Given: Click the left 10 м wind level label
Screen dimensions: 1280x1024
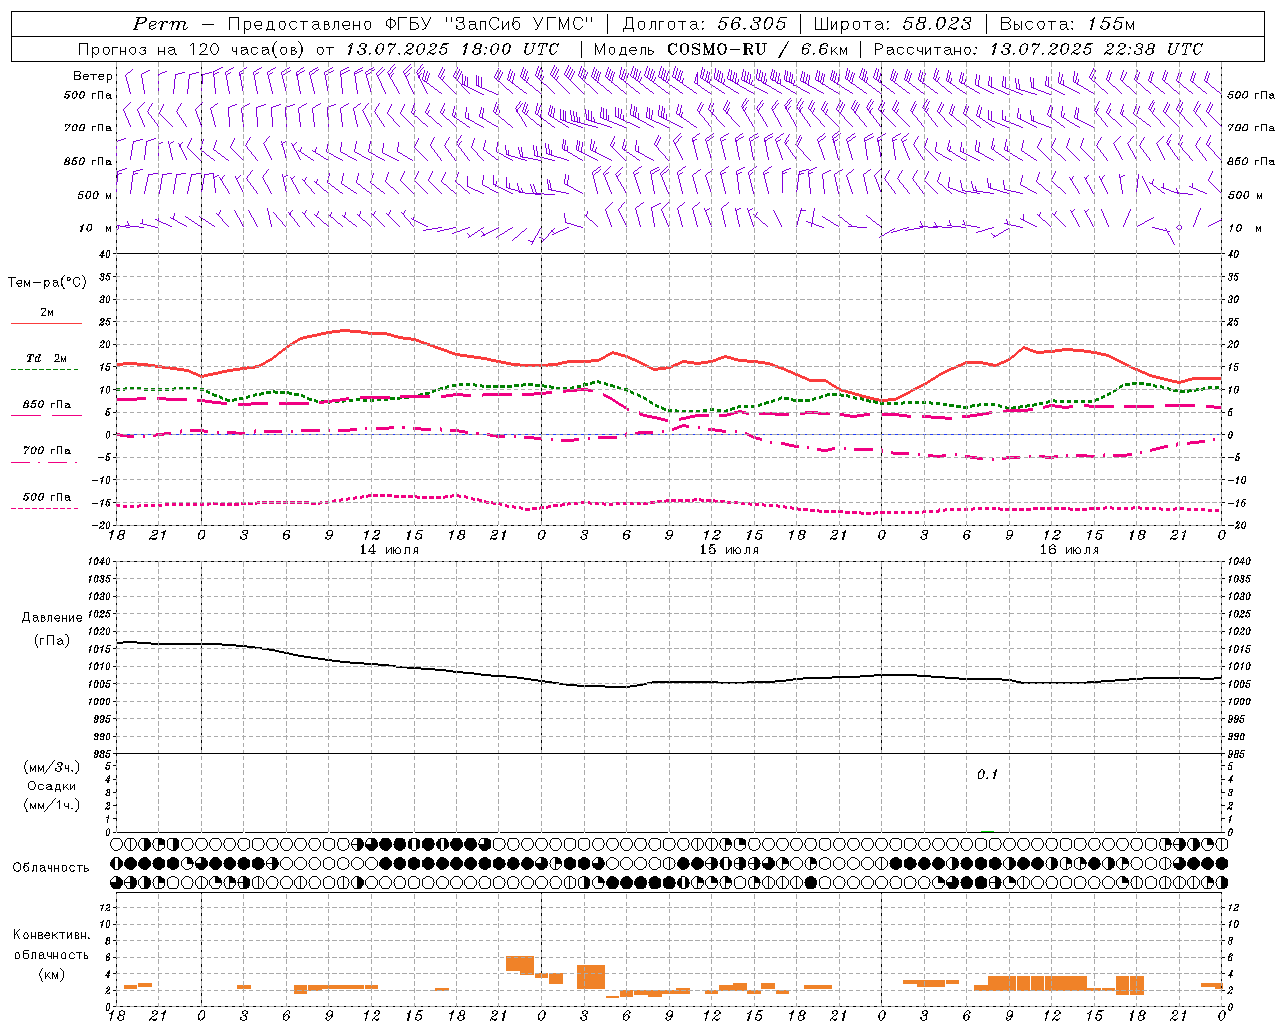Looking at the screenshot, I should pos(96,228).
